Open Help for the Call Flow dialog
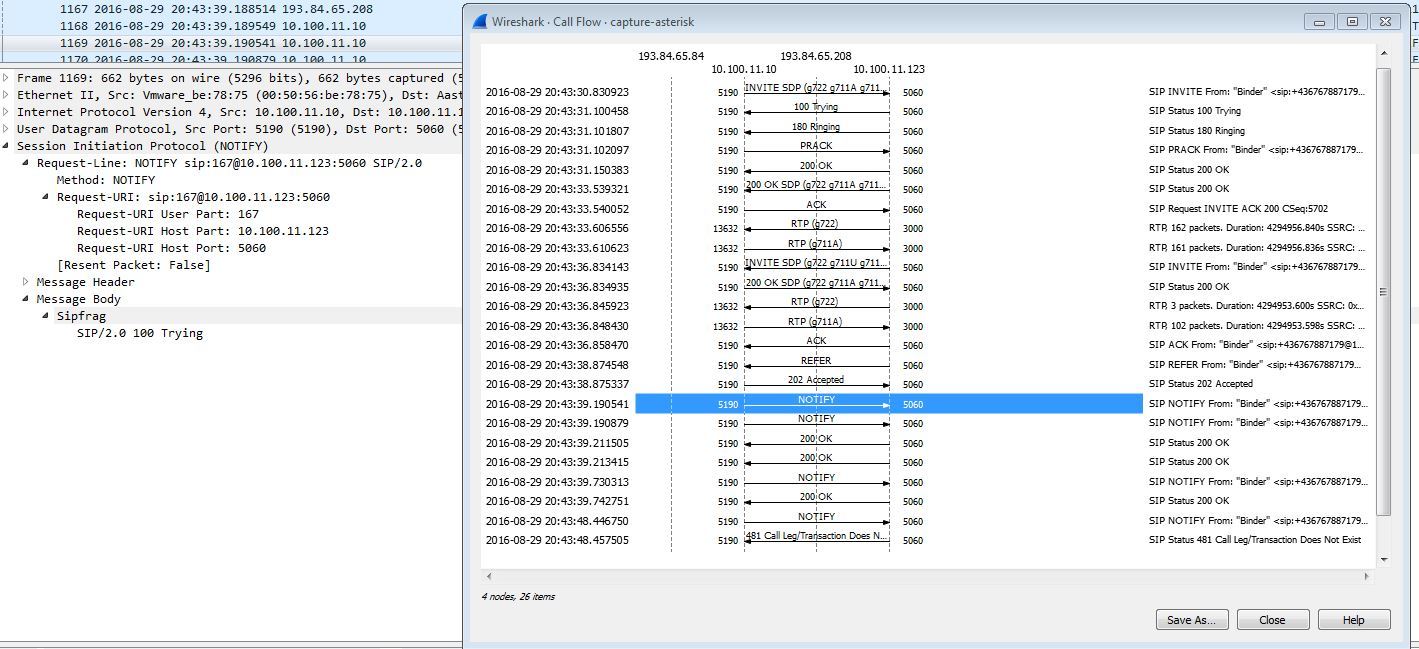 1354,620
